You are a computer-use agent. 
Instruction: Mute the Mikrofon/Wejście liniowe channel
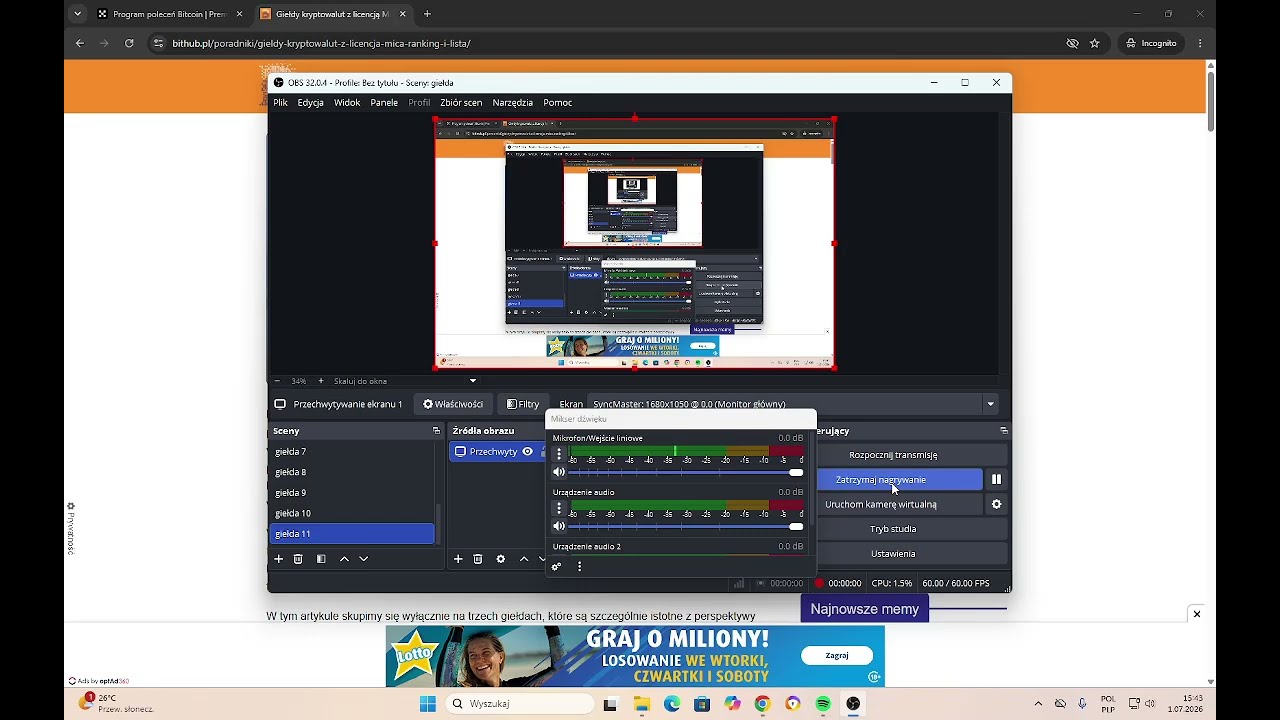tap(559, 472)
